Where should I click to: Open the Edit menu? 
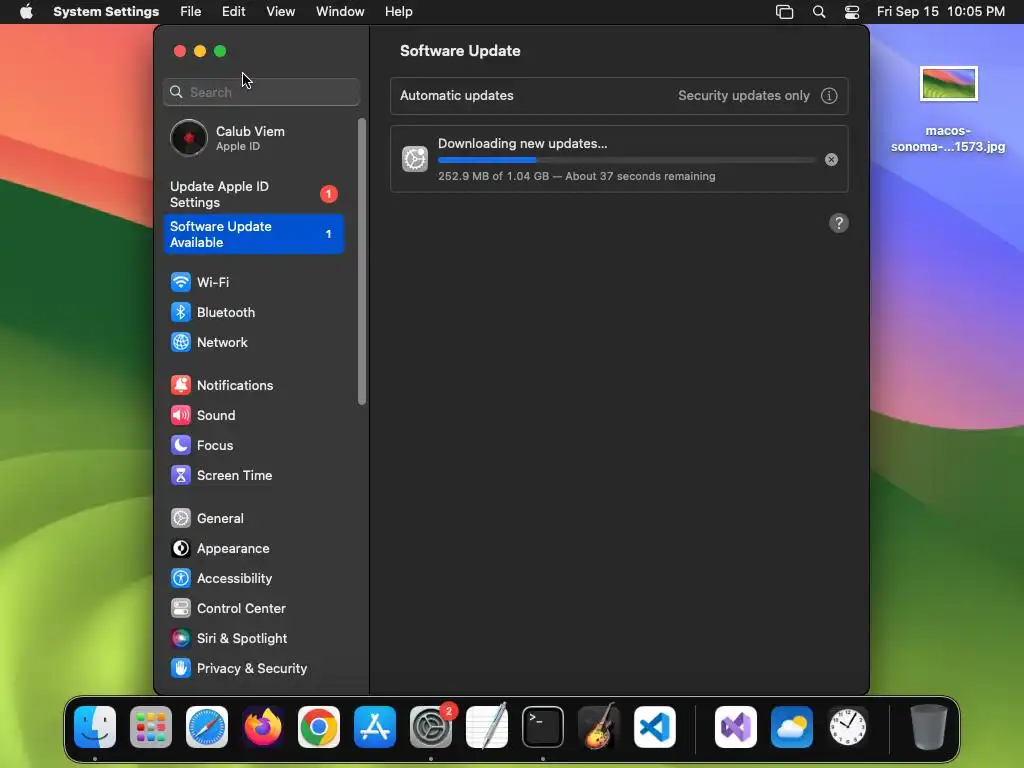tap(233, 12)
